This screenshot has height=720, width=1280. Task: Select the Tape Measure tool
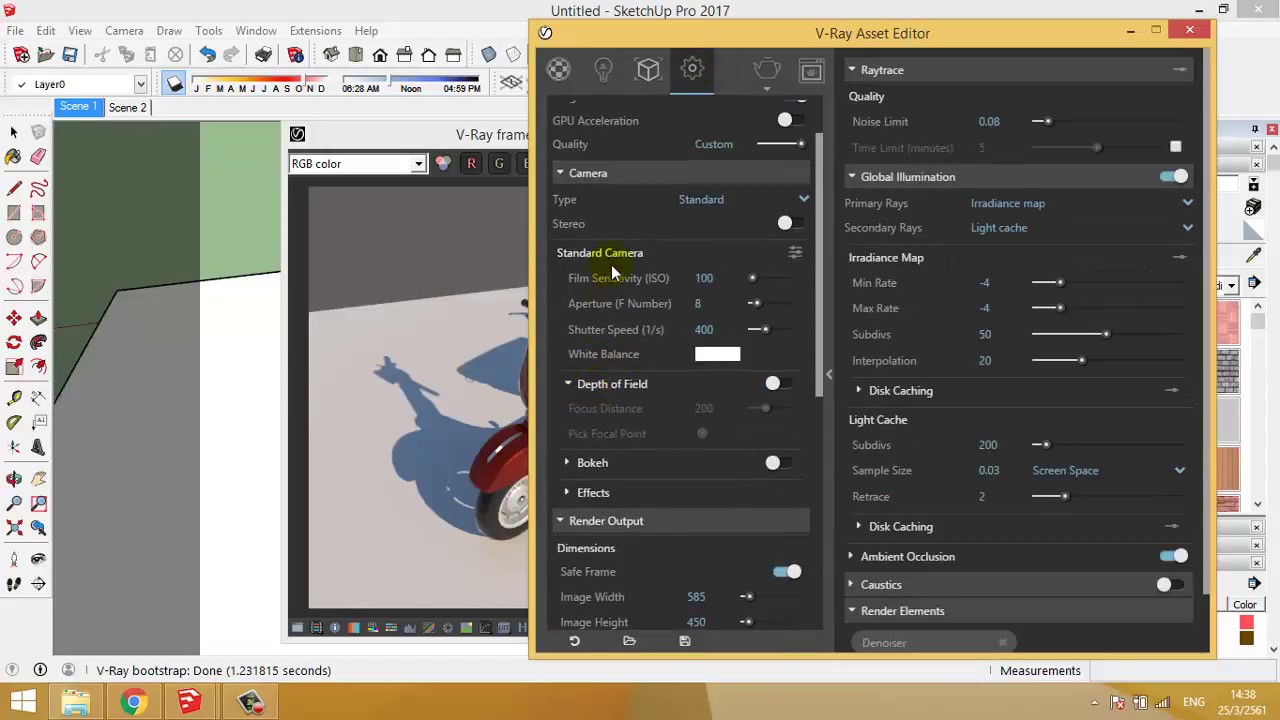point(14,398)
